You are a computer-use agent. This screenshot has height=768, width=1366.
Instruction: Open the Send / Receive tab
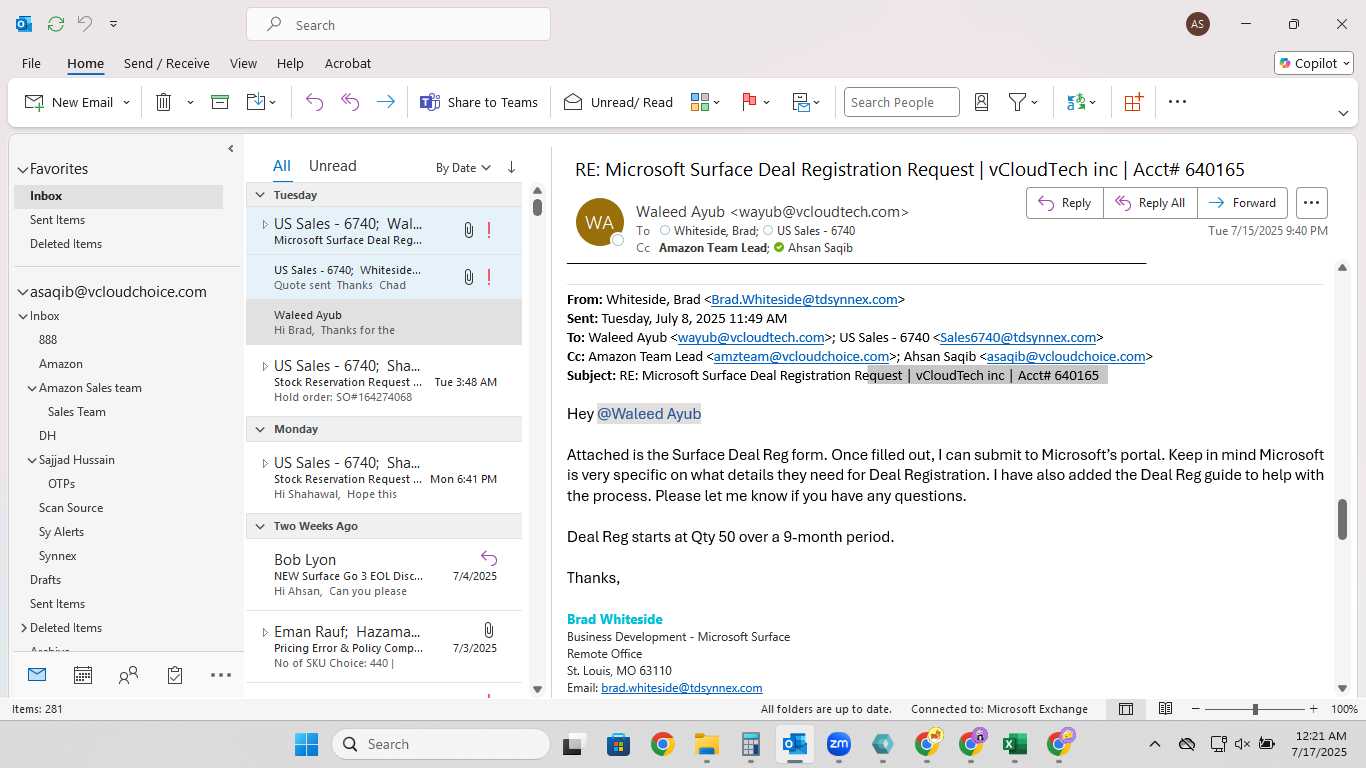(x=167, y=63)
